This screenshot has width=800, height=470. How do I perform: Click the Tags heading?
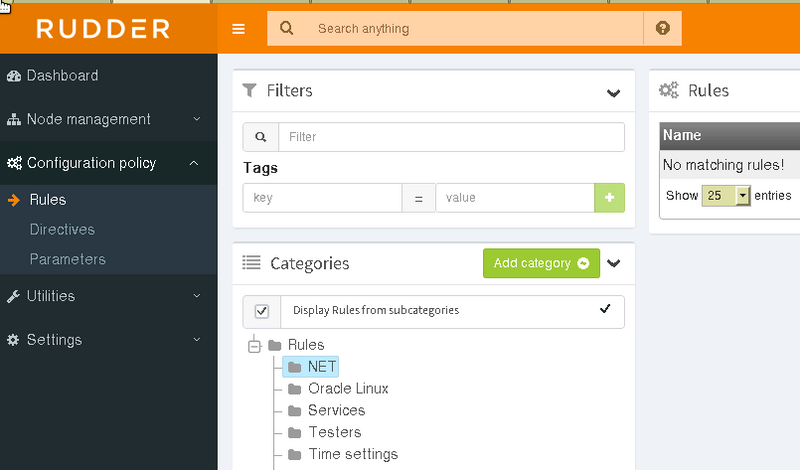[x=260, y=168]
